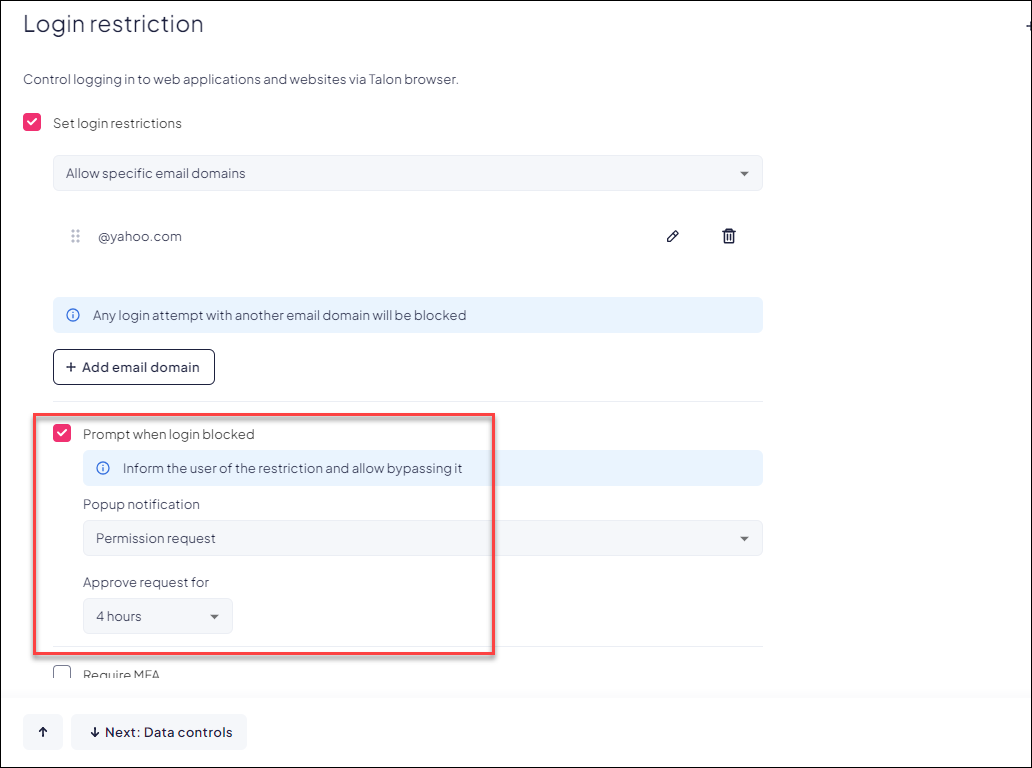The height and width of the screenshot is (768, 1032).
Task: Open the 4 hours approval duration dropdown
Action: (157, 616)
